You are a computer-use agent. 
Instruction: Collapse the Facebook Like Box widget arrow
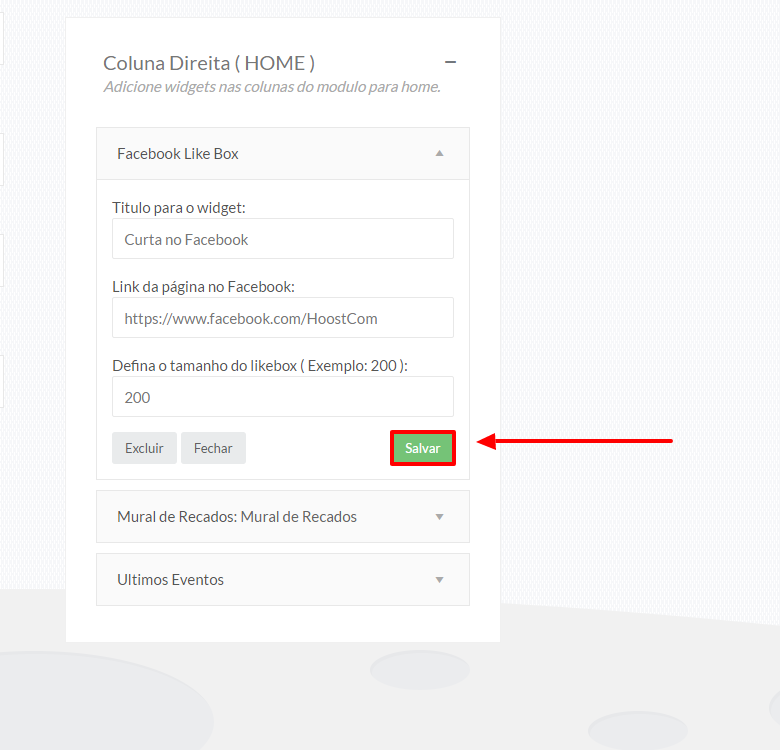[439, 153]
